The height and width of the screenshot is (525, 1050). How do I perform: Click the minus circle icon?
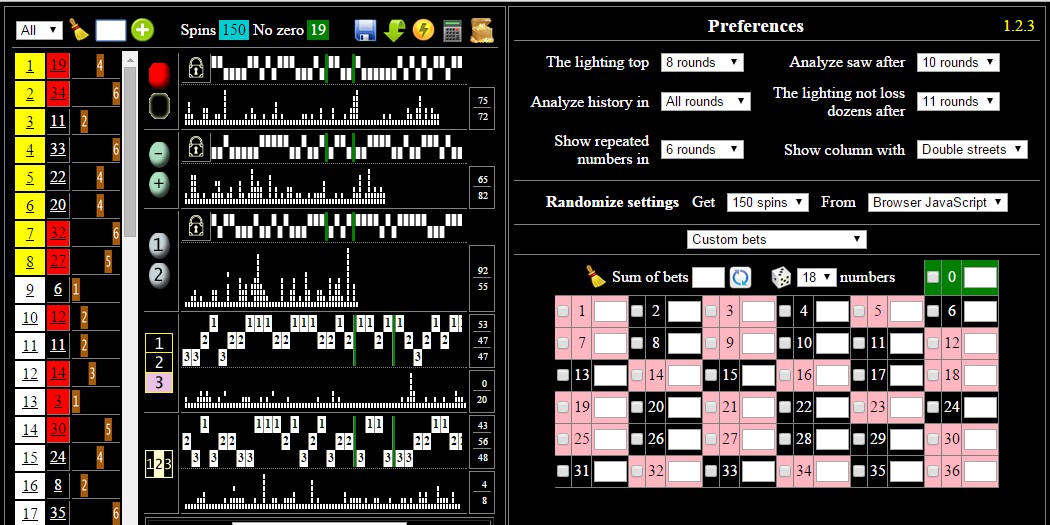(159, 153)
